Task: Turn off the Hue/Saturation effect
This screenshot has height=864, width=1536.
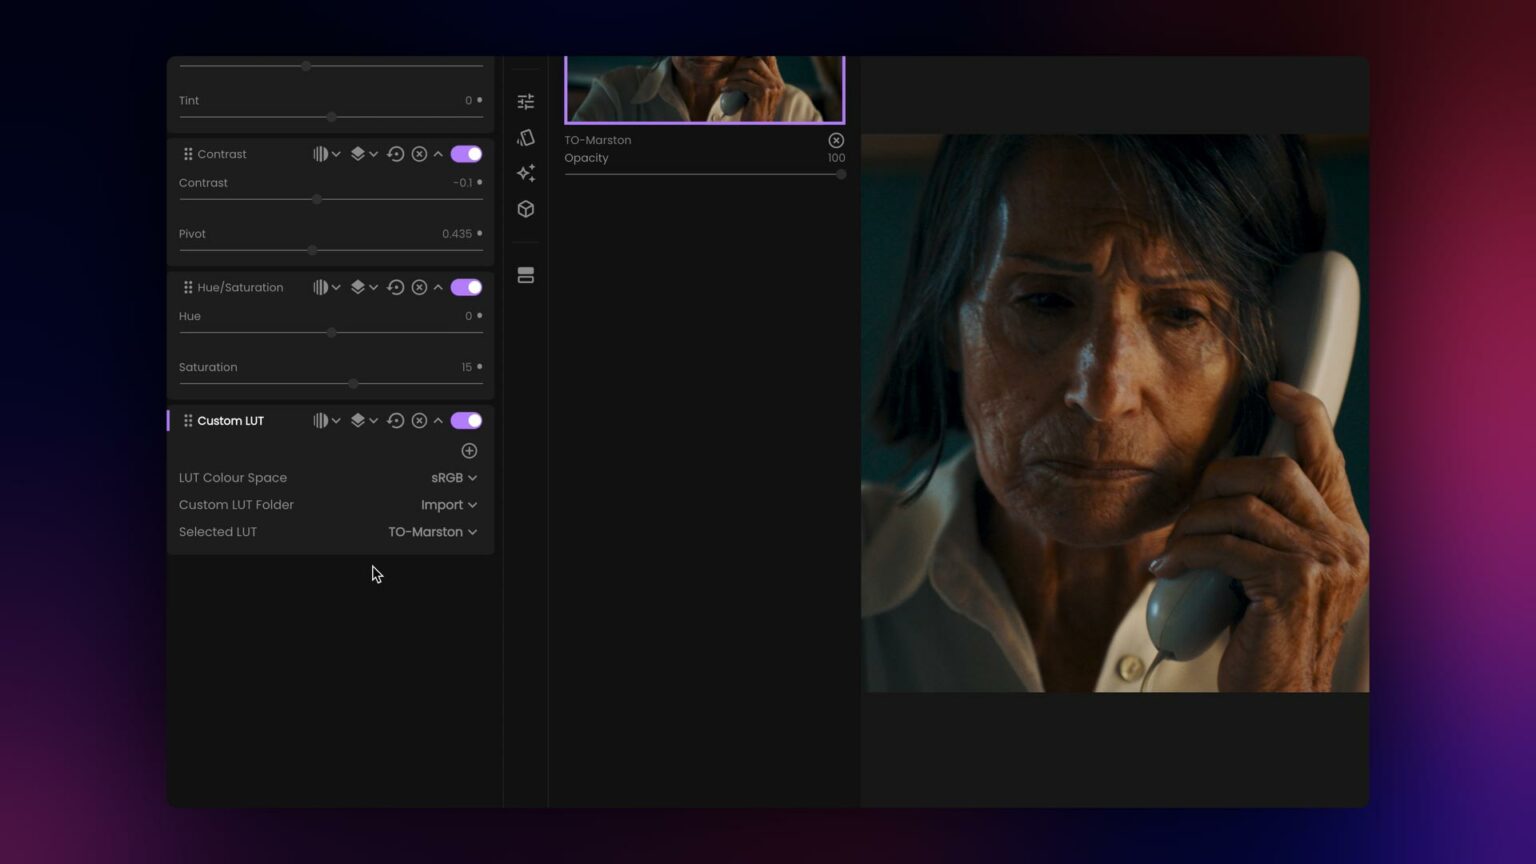Action: [x=466, y=287]
